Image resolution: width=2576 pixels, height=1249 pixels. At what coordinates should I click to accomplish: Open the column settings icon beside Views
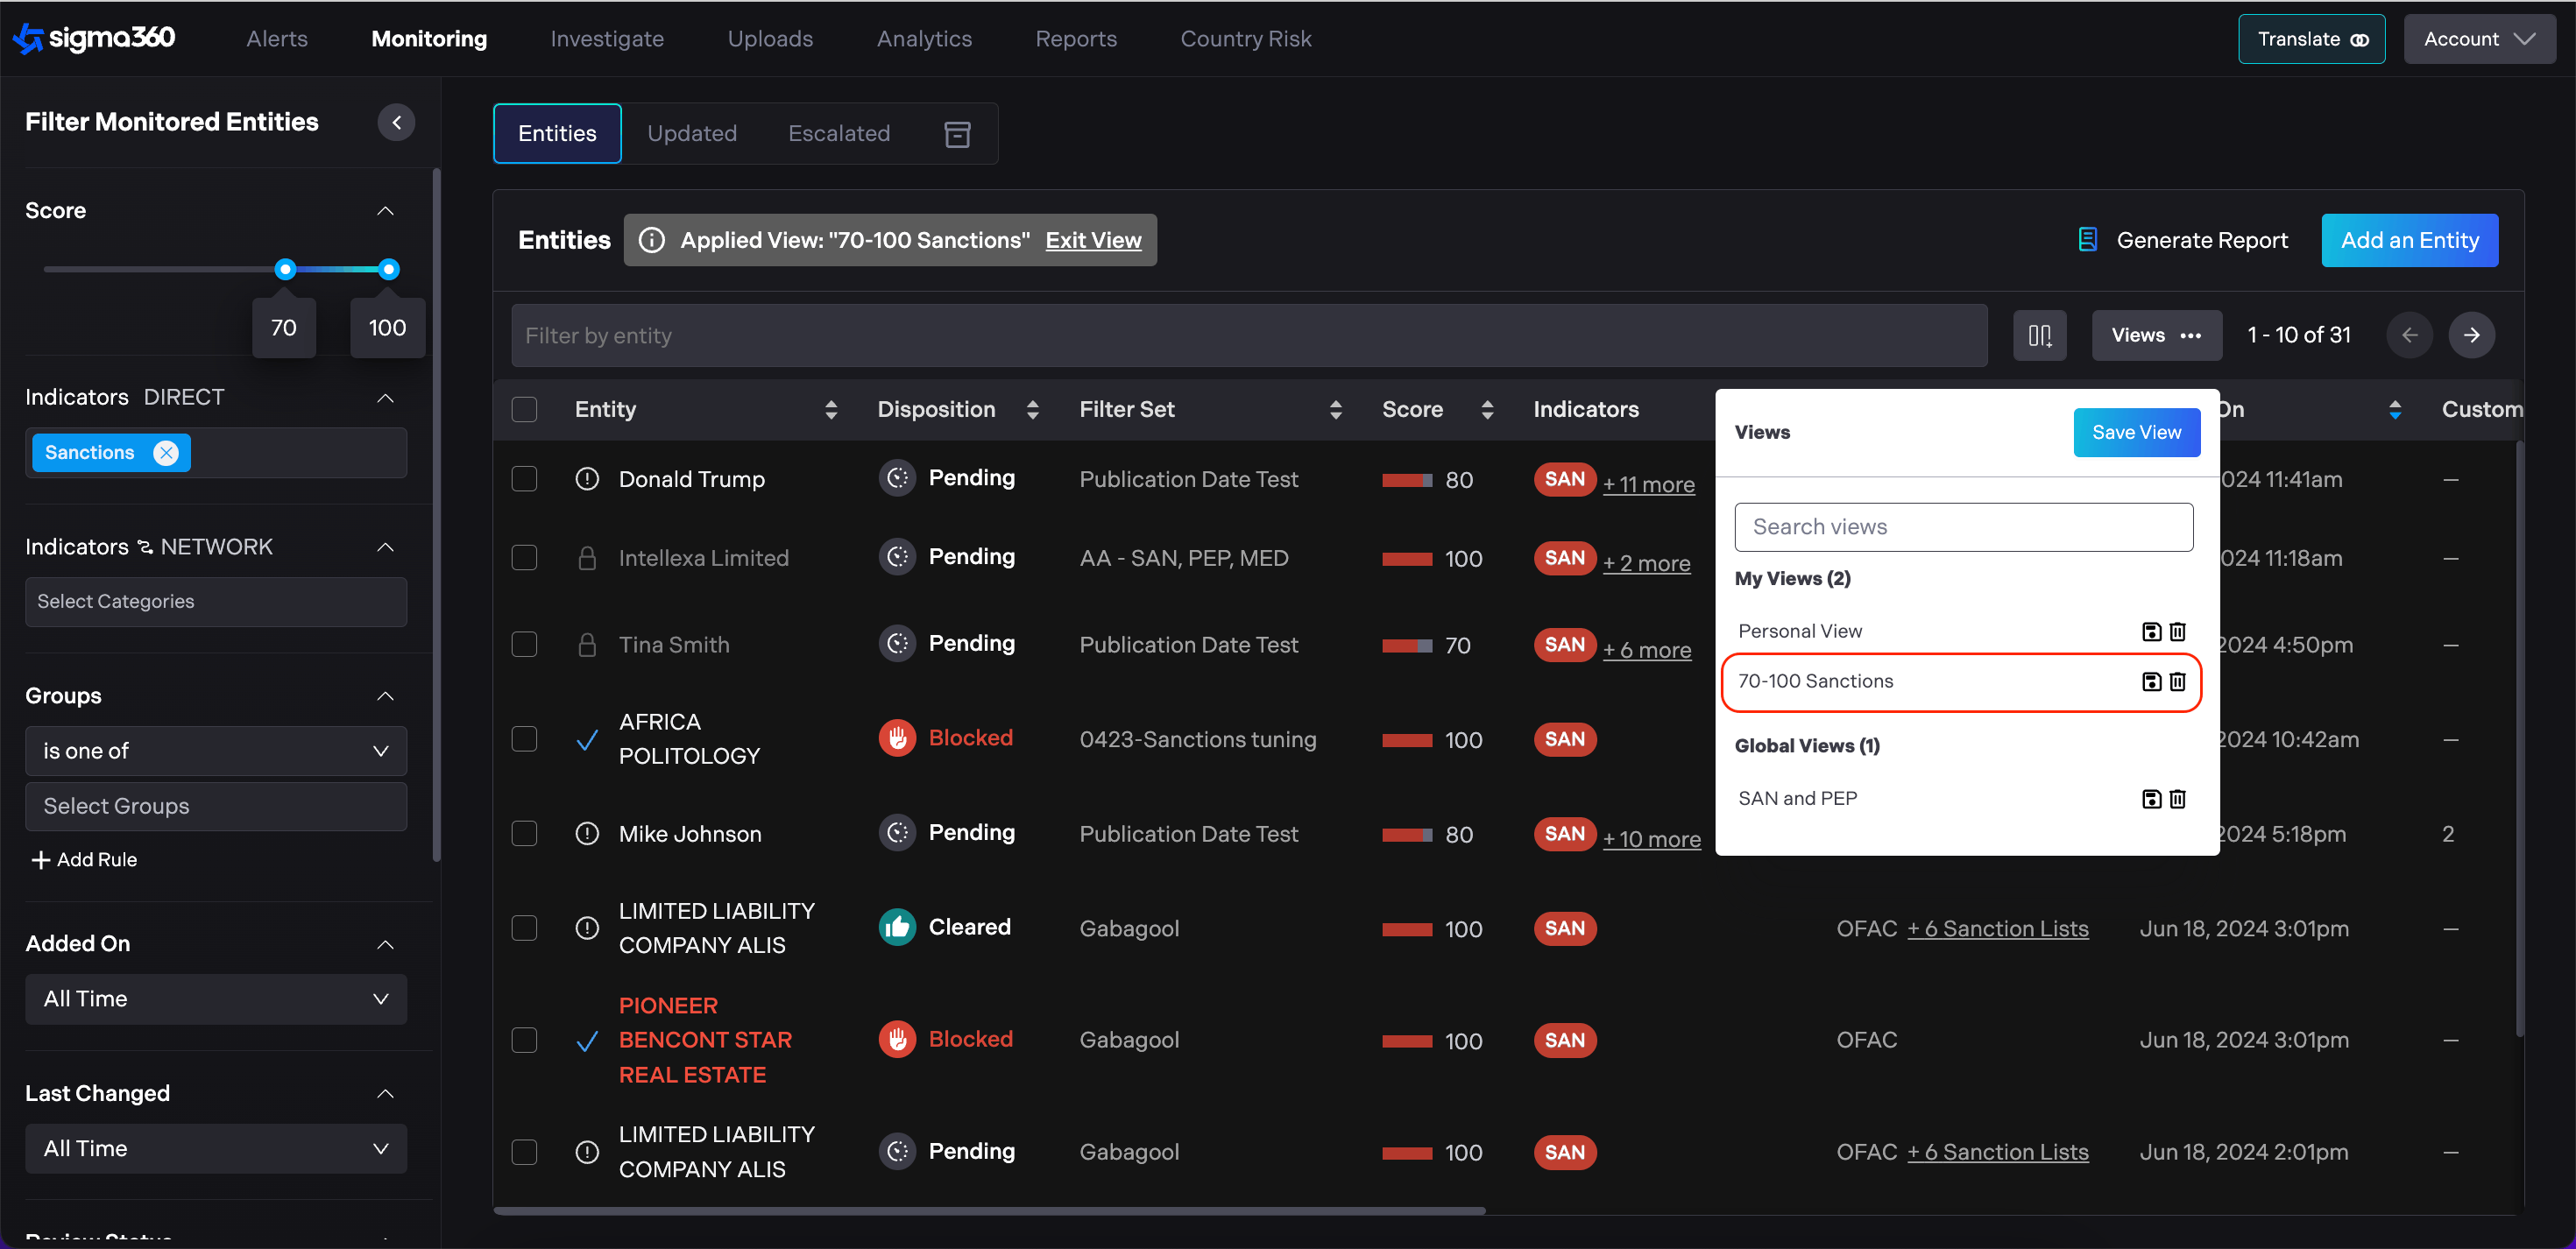pyautogui.click(x=2039, y=335)
